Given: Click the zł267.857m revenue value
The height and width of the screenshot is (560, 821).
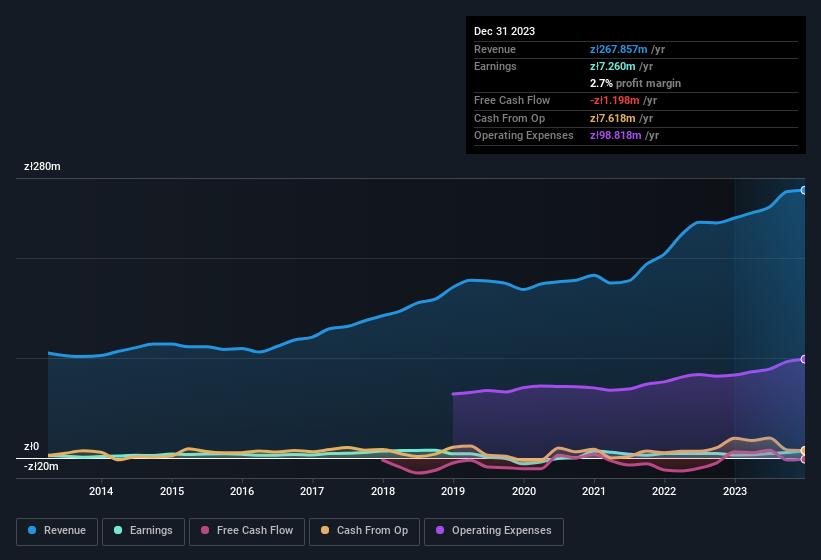Looking at the screenshot, I should pos(618,49).
